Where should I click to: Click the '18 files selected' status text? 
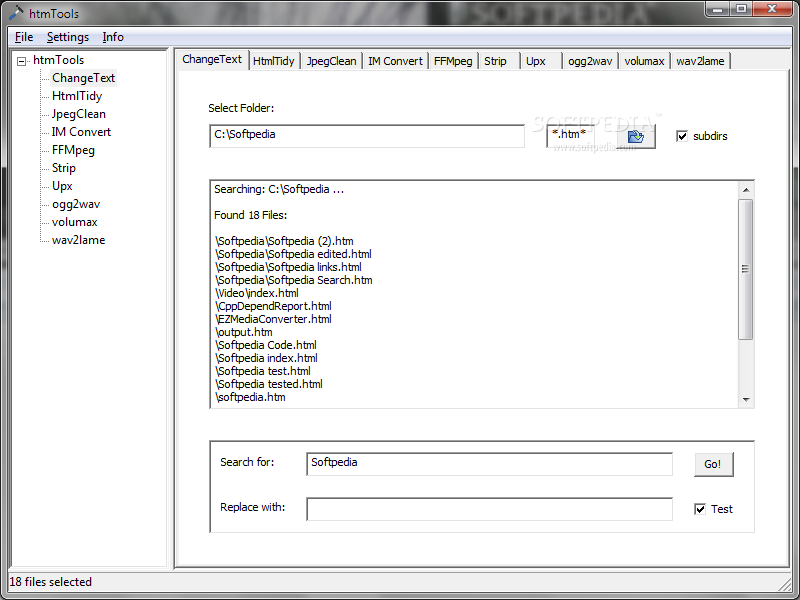pyautogui.click(x=51, y=582)
